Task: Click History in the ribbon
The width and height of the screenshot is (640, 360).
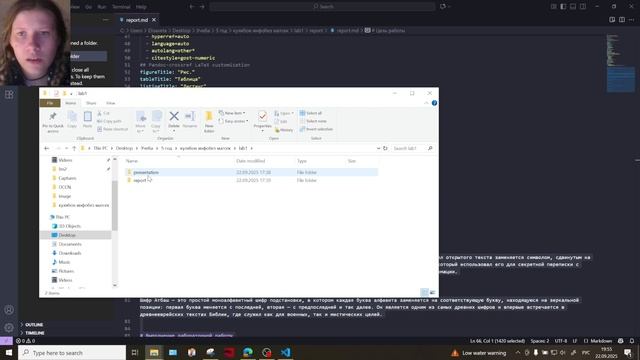Action: 284,130
